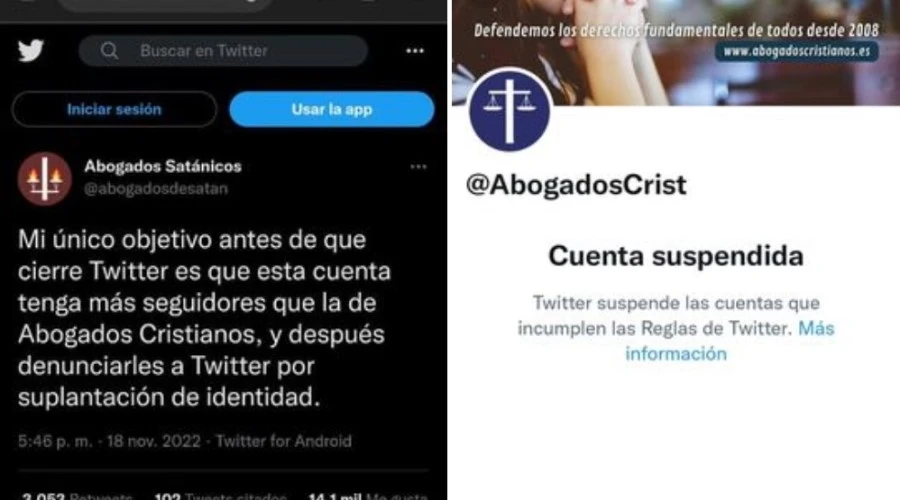Click the Twitter for Android source label

pos(284,441)
